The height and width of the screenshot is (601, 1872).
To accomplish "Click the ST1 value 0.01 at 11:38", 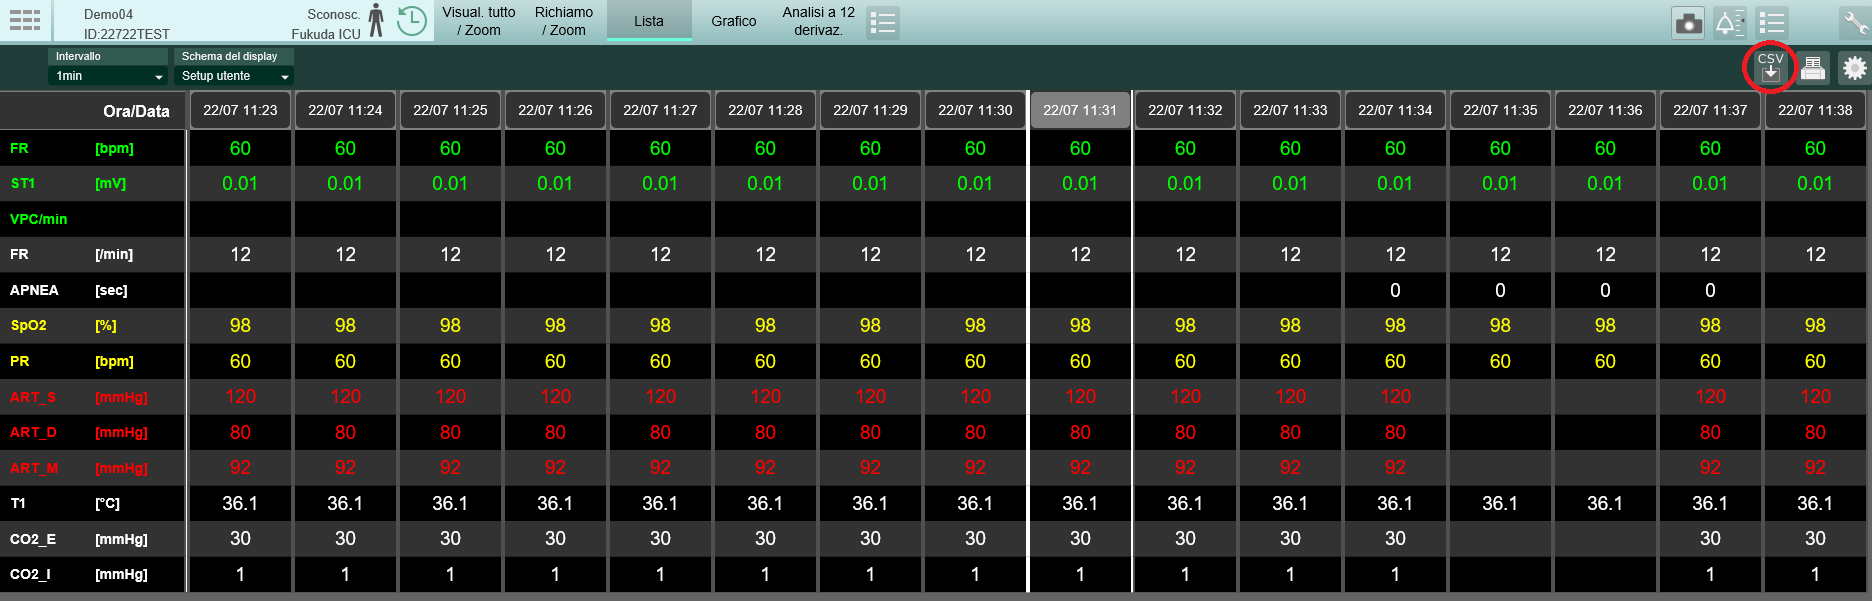I will (x=1815, y=184).
